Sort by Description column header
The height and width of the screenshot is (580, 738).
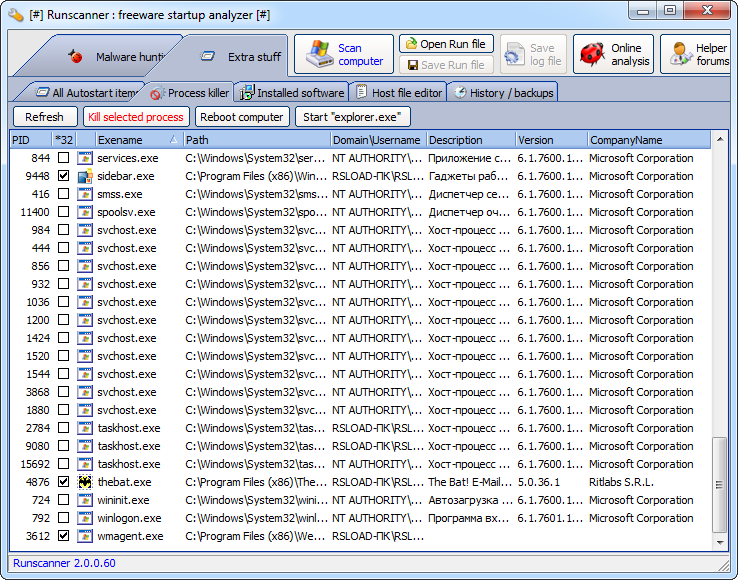(471, 140)
